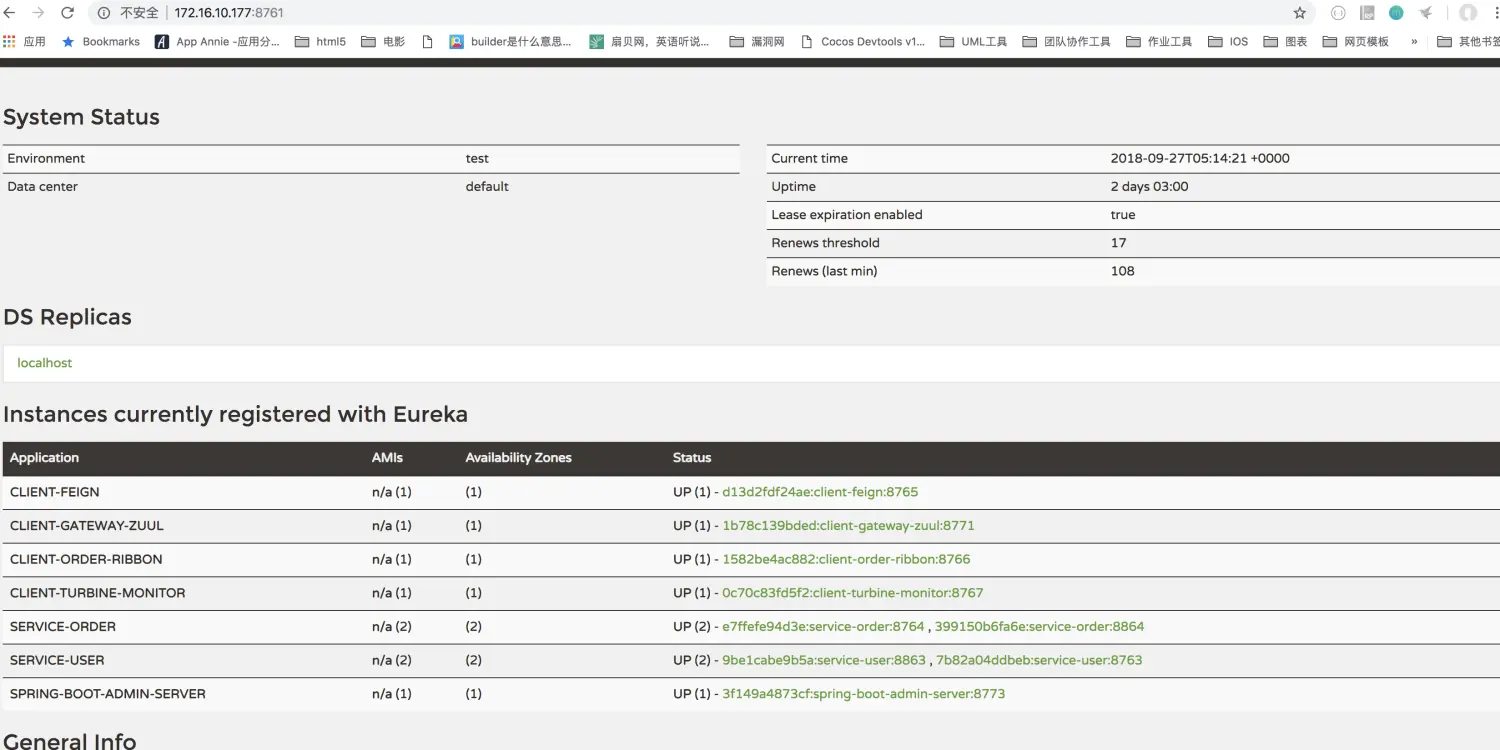1500x750 pixels.
Task: Select the CLIENT-TURBINE-MONITOR application name
Action: pos(97,593)
